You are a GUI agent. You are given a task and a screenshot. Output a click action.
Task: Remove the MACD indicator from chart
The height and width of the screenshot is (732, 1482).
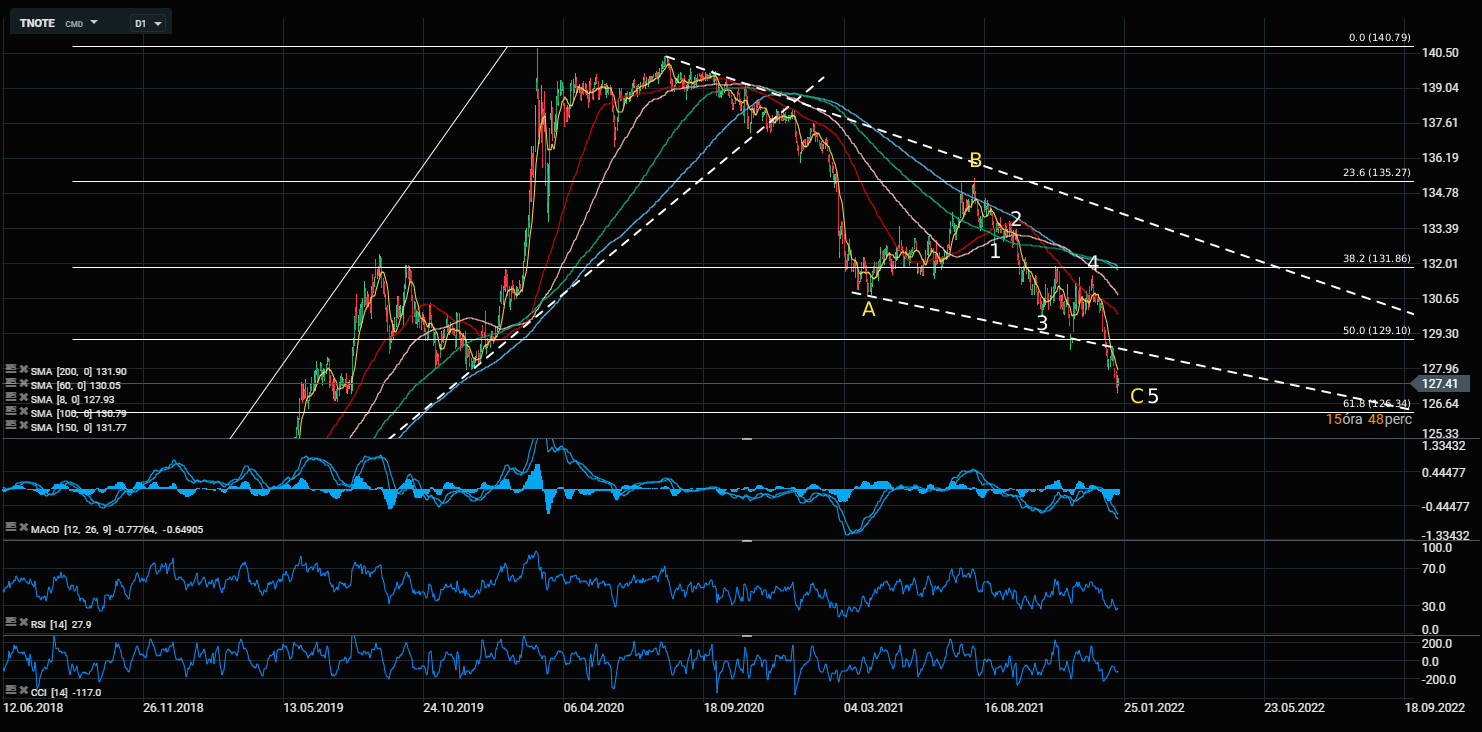click(x=22, y=528)
